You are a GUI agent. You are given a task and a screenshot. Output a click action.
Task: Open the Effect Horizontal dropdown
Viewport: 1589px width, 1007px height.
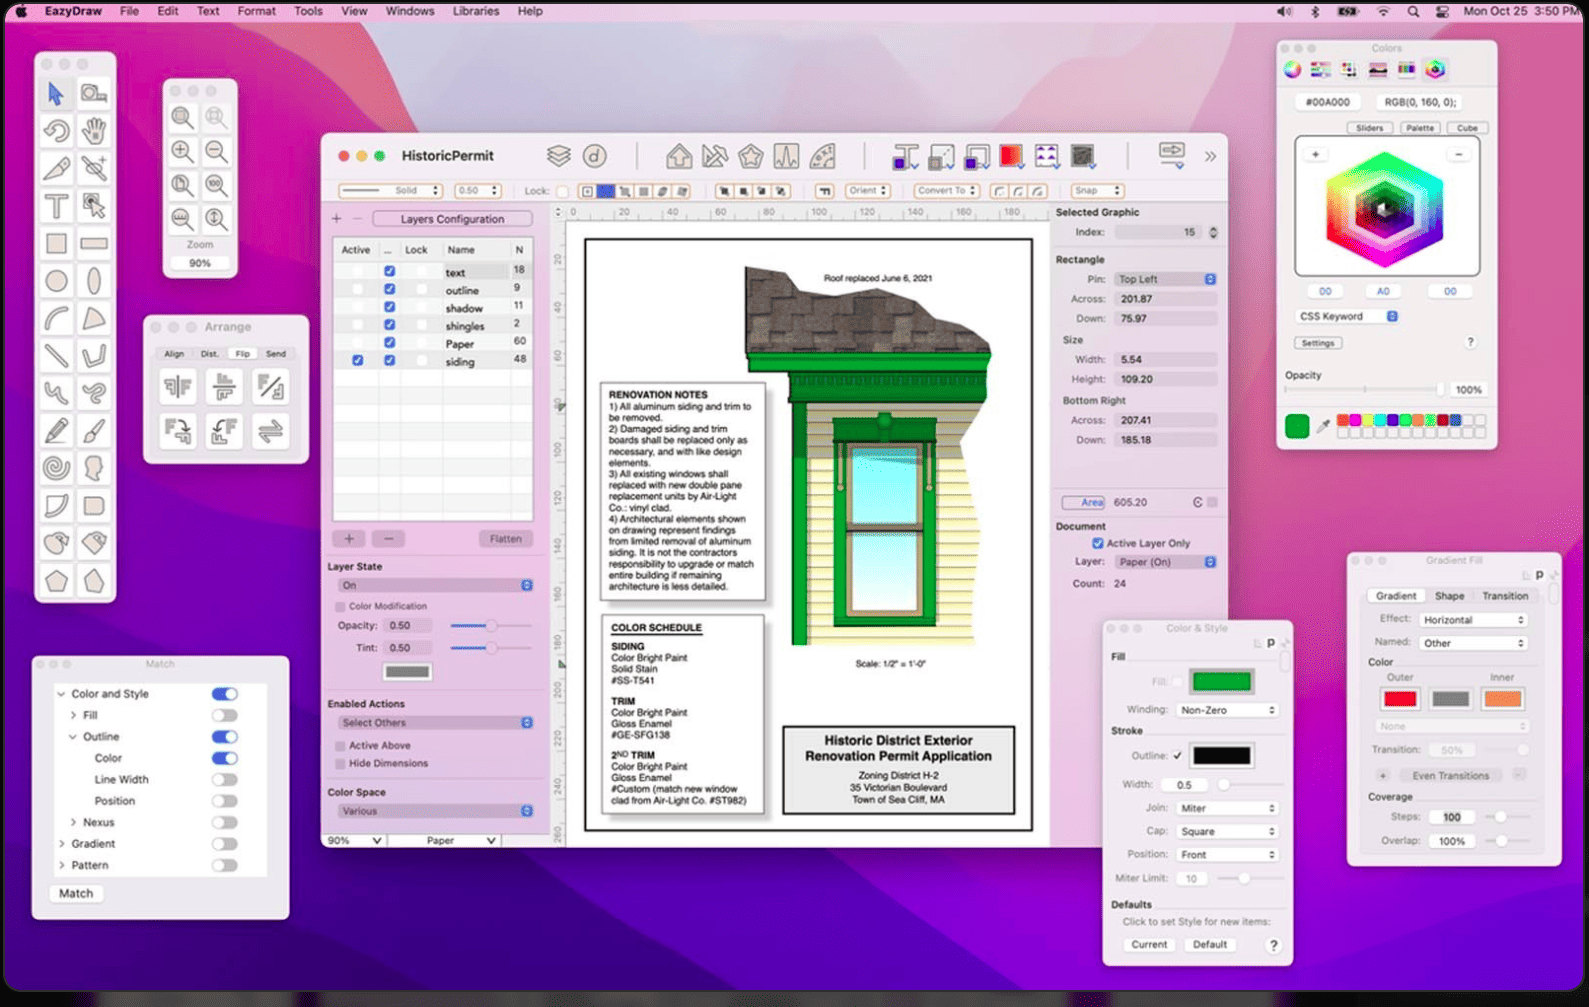(x=1473, y=620)
